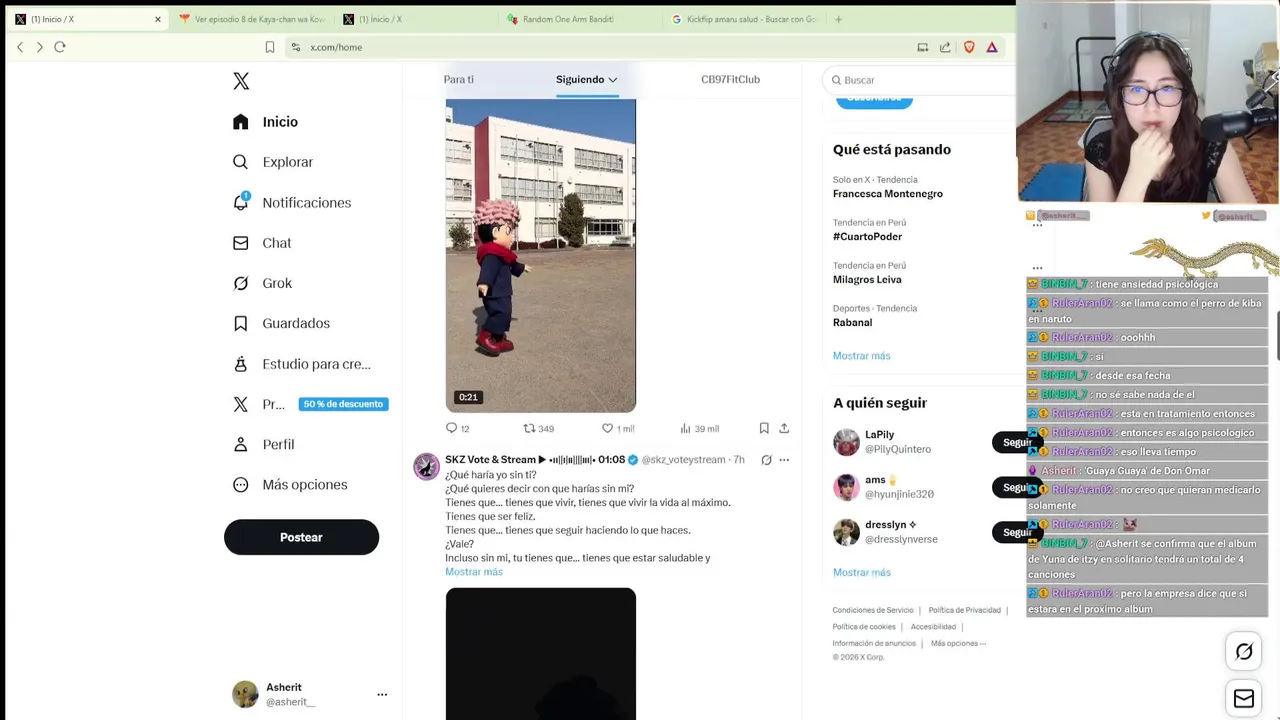Image resolution: width=1280 pixels, height=720 pixels.
Task: Open Asherit account menu ellipsis
Action: (382, 694)
